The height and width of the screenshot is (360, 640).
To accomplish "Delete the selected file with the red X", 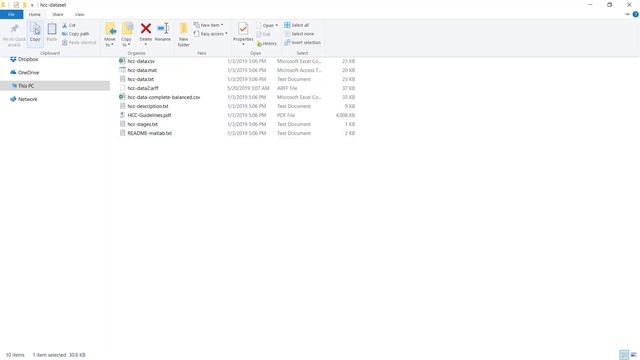I will tap(146, 33).
